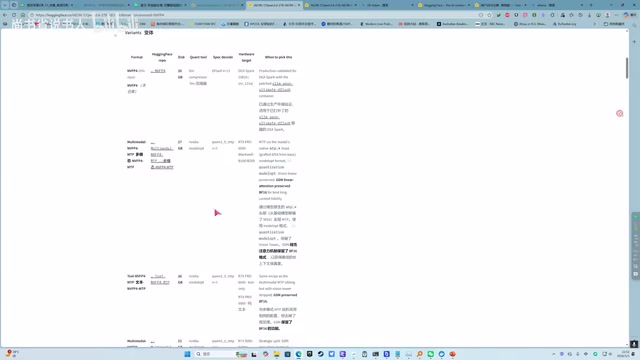
Task: Show hidden system tray icons
Action: (x=553, y=354)
